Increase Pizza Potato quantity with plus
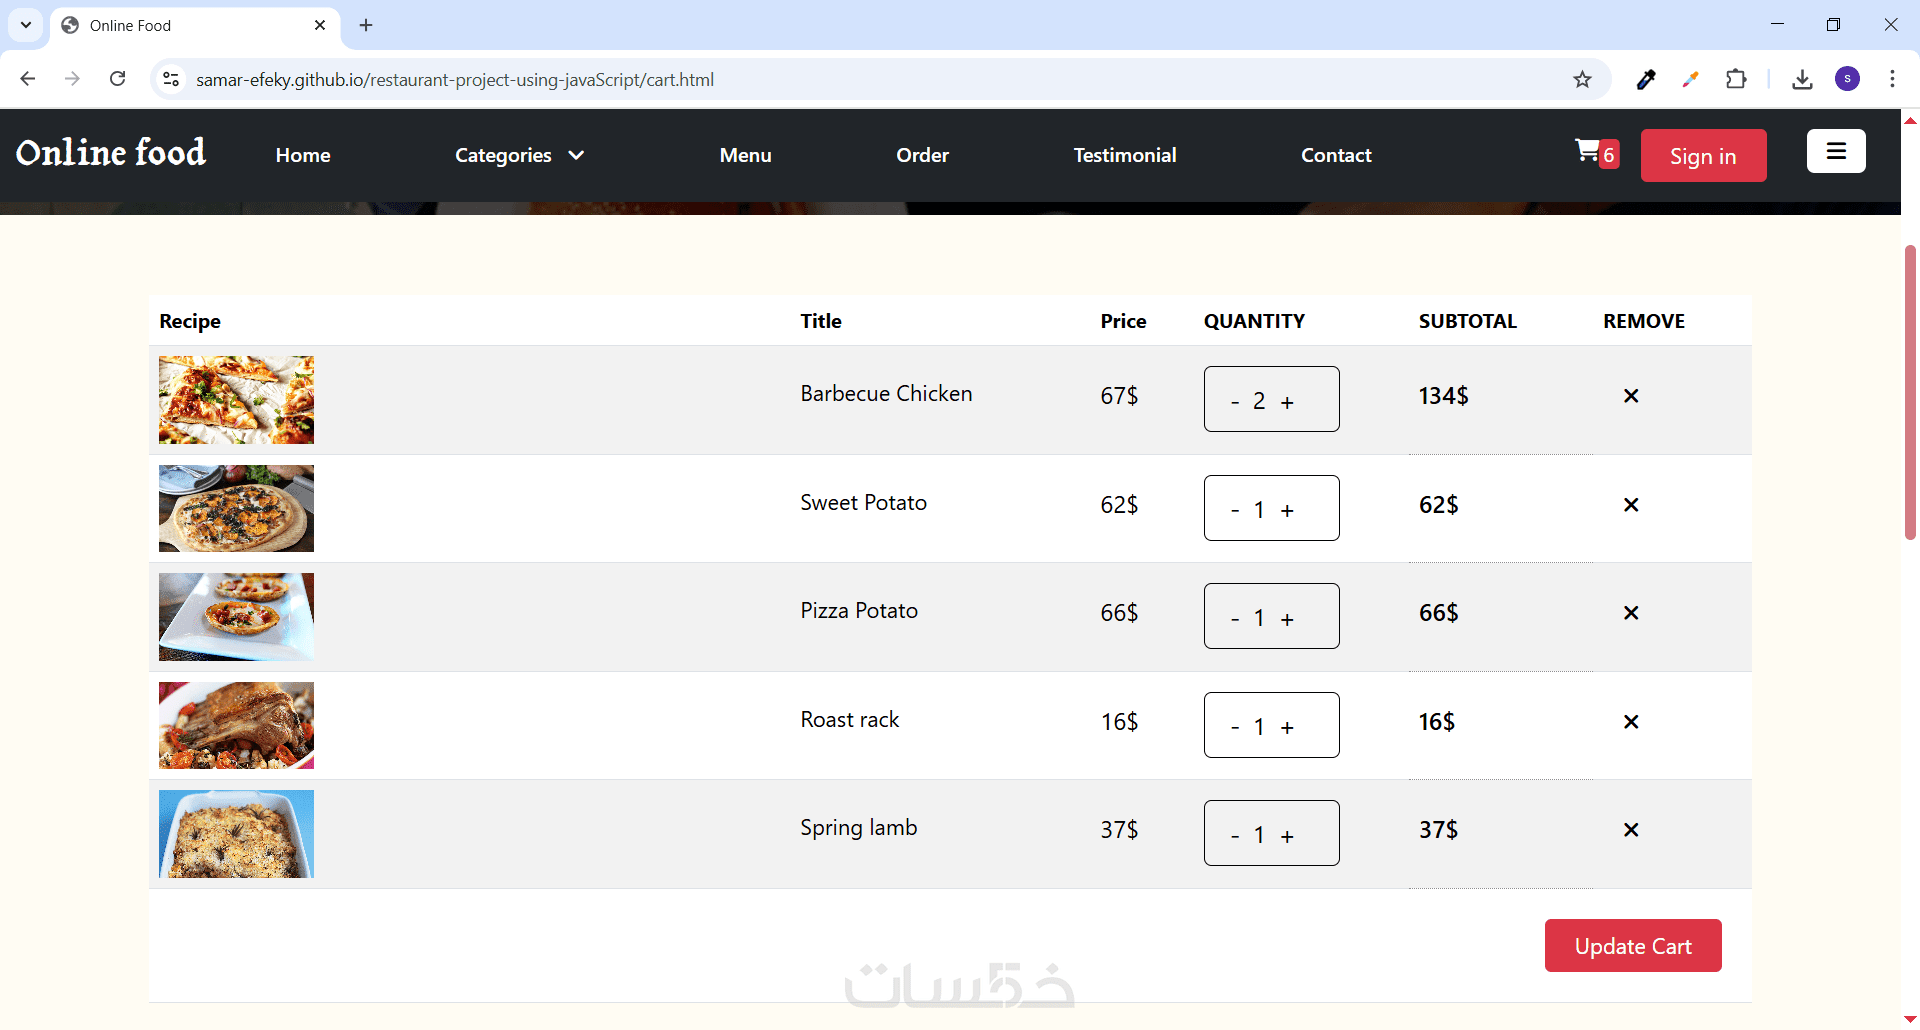This screenshot has height=1030, width=1920. 1287,619
